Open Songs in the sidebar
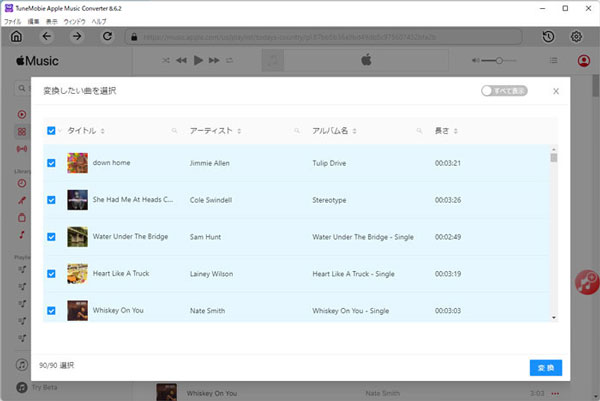This screenshot has height=401, width=600. tap(22, 235)
